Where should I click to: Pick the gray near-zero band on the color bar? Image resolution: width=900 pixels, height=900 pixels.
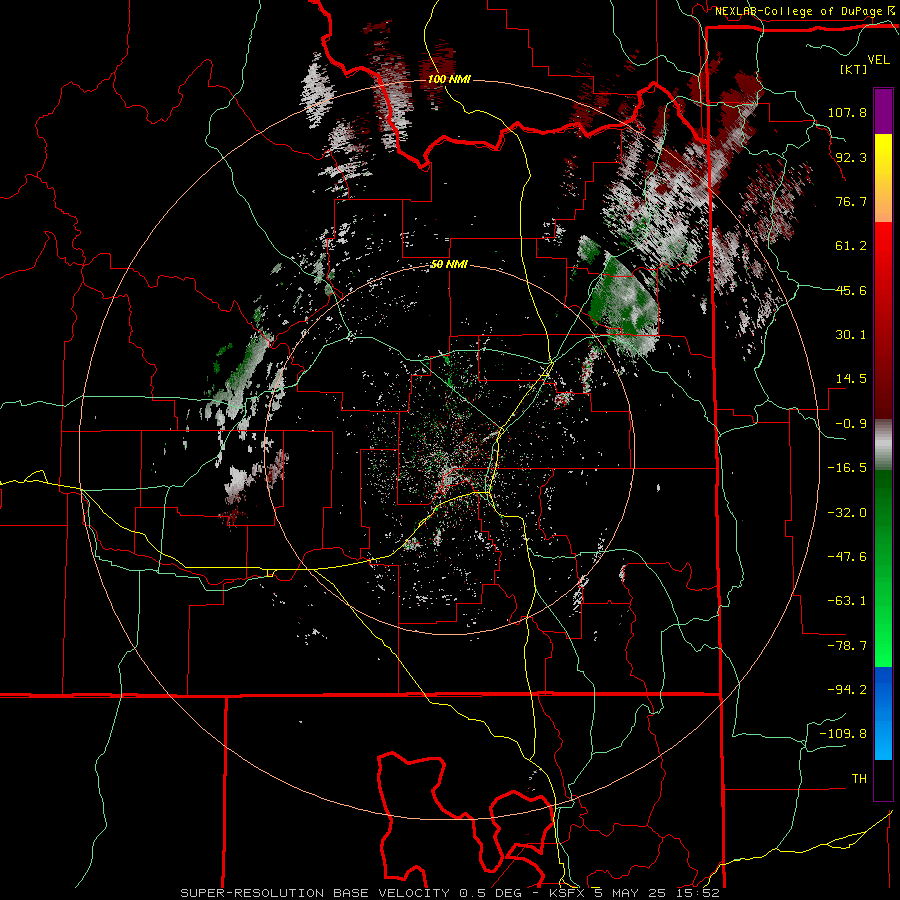(x=883, y=445)
